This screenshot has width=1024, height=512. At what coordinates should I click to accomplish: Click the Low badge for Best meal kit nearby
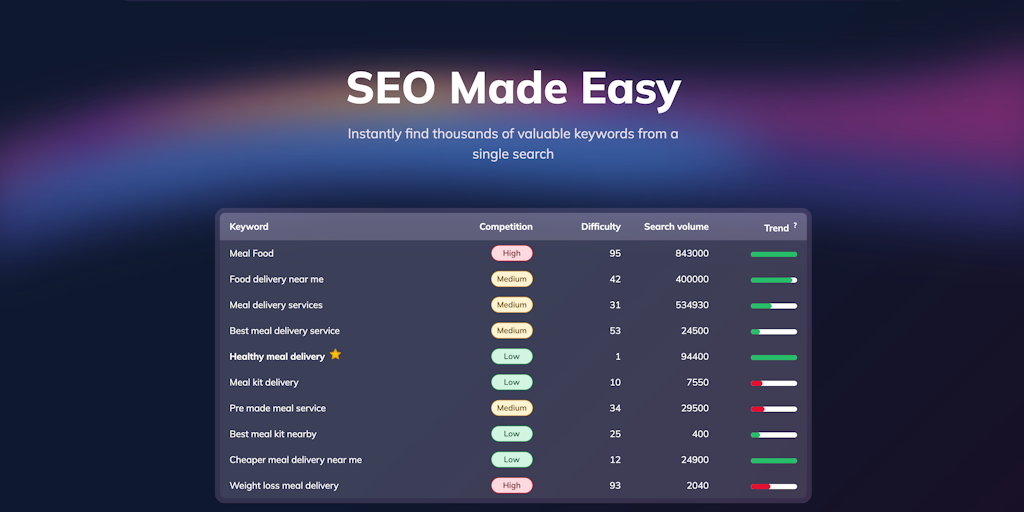point(512,434)
